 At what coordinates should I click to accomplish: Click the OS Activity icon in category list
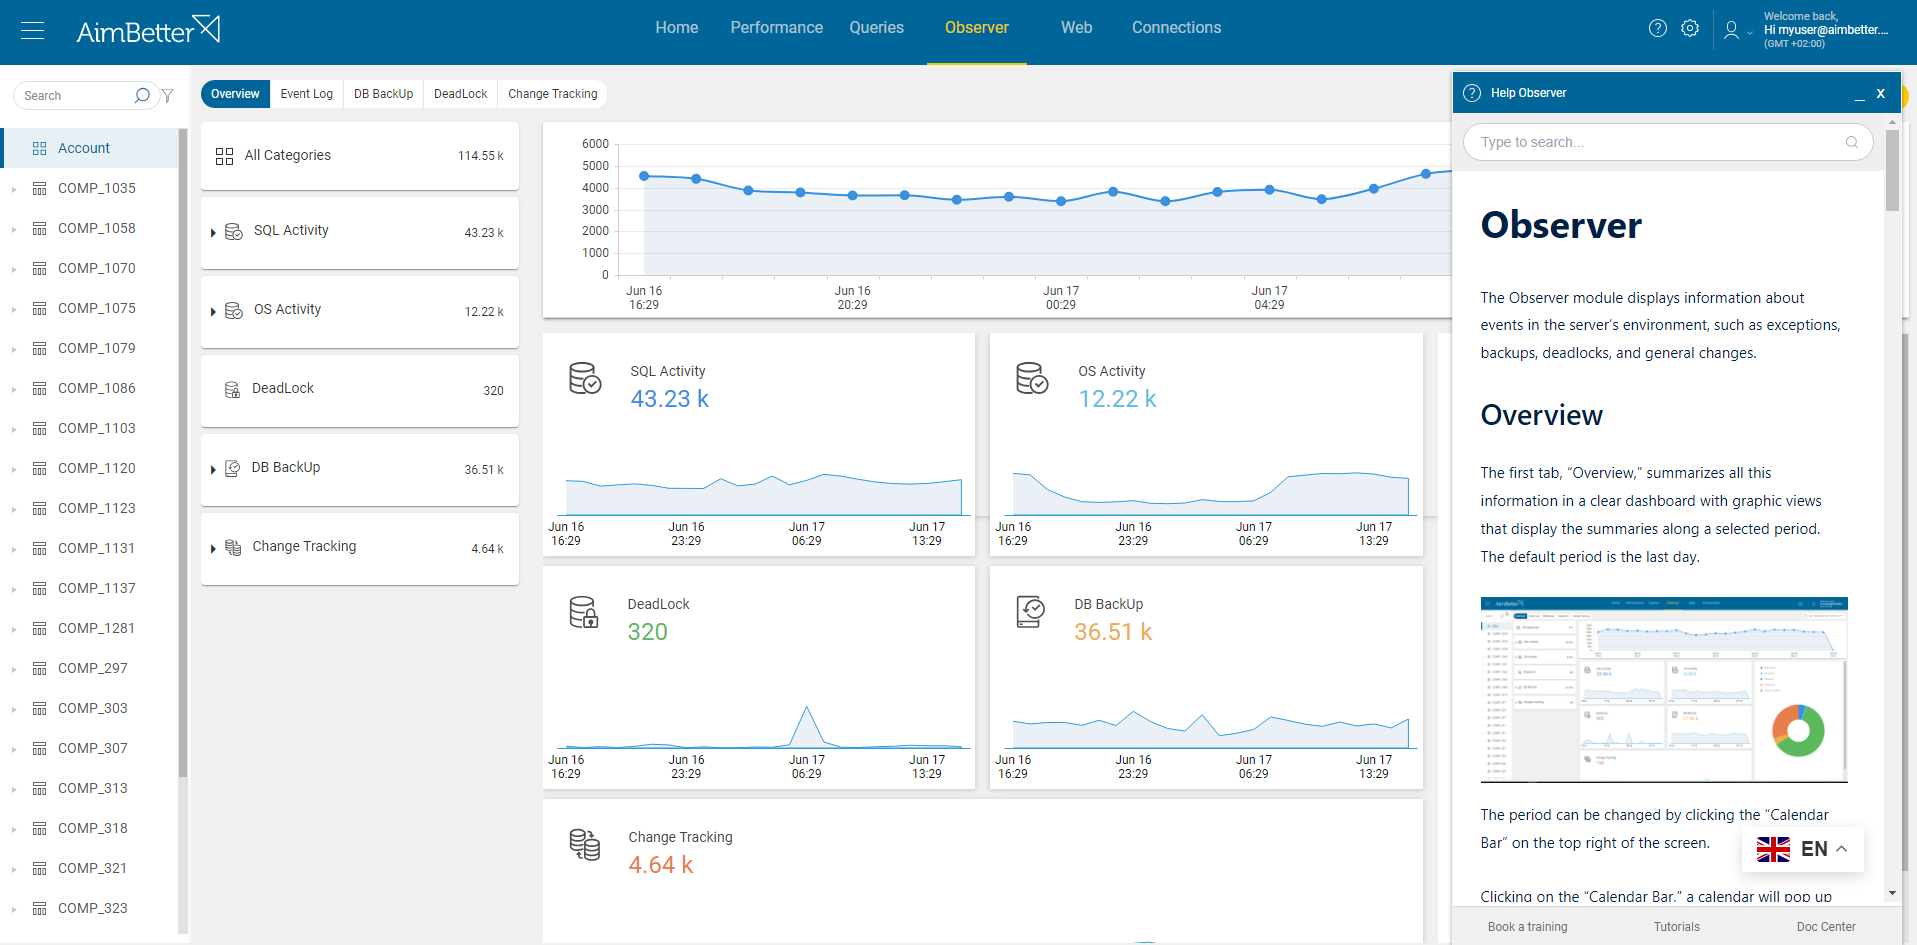[x=234, y=310]
